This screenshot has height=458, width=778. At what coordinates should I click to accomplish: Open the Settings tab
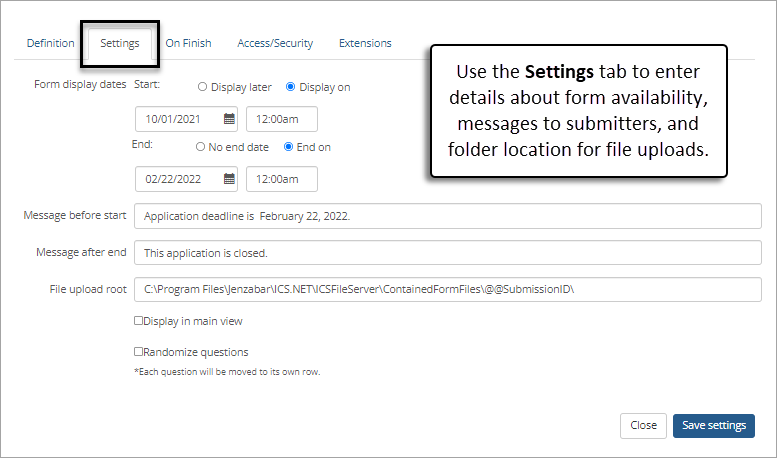click(120, 44)
